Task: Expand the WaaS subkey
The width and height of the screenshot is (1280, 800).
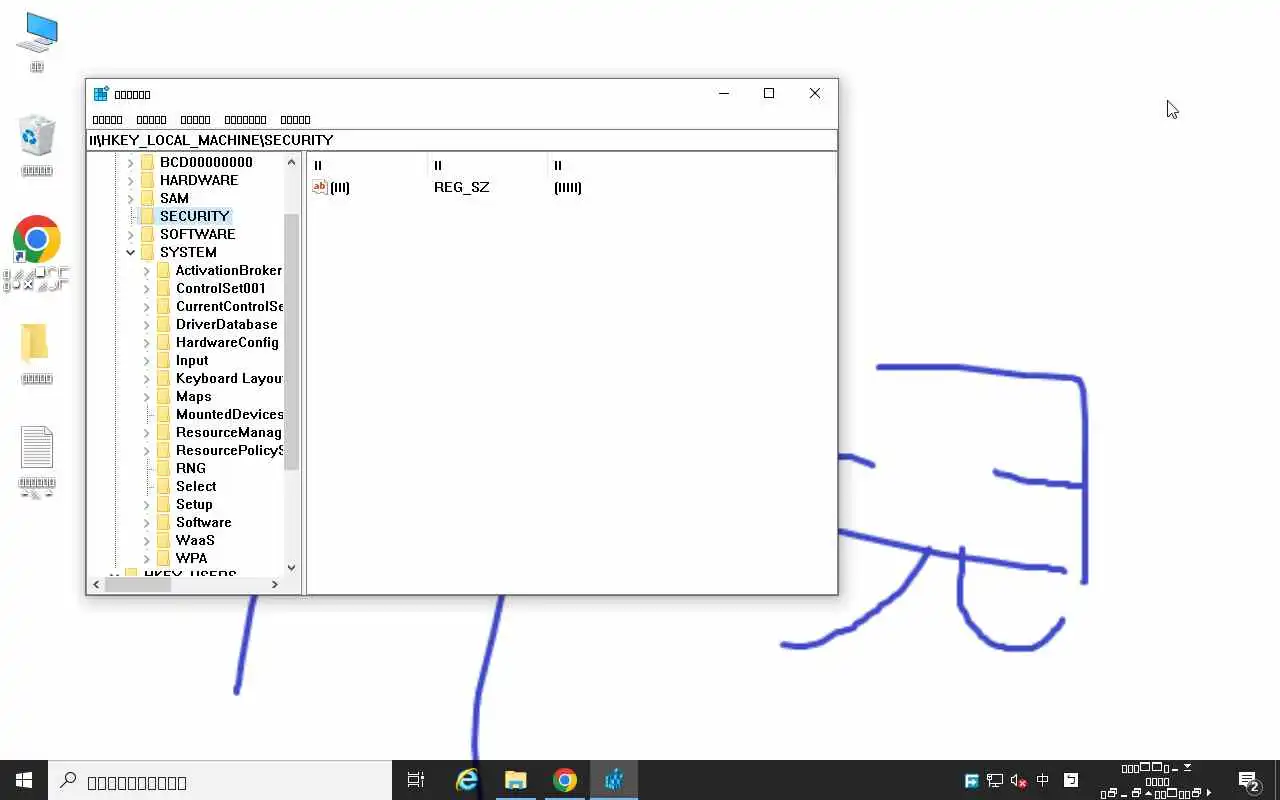Action: tap(146, 540)
